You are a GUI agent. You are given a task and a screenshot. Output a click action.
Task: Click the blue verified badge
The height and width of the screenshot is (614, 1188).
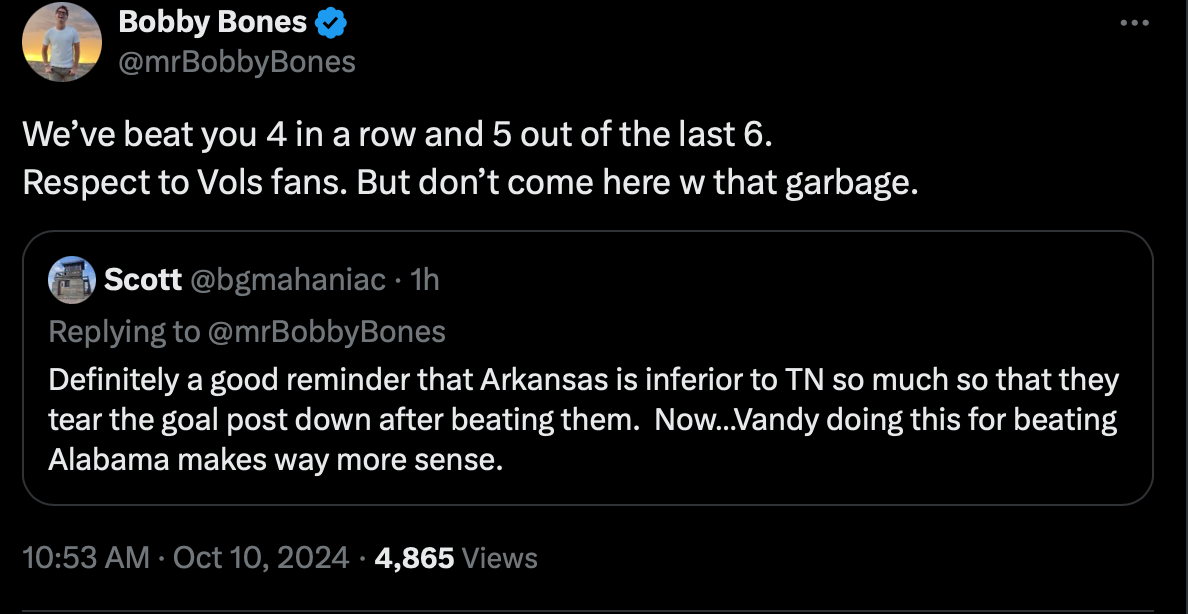pos(333,20)
